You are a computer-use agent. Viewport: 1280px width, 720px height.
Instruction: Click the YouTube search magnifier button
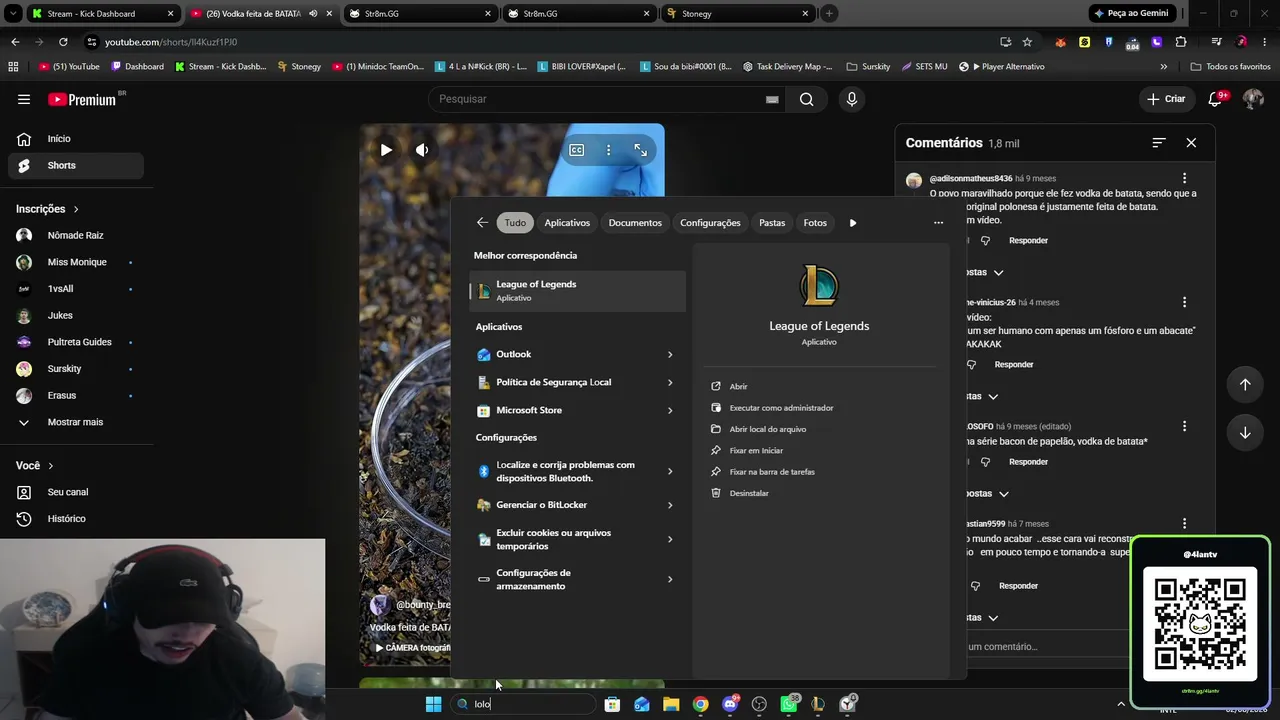806,99
